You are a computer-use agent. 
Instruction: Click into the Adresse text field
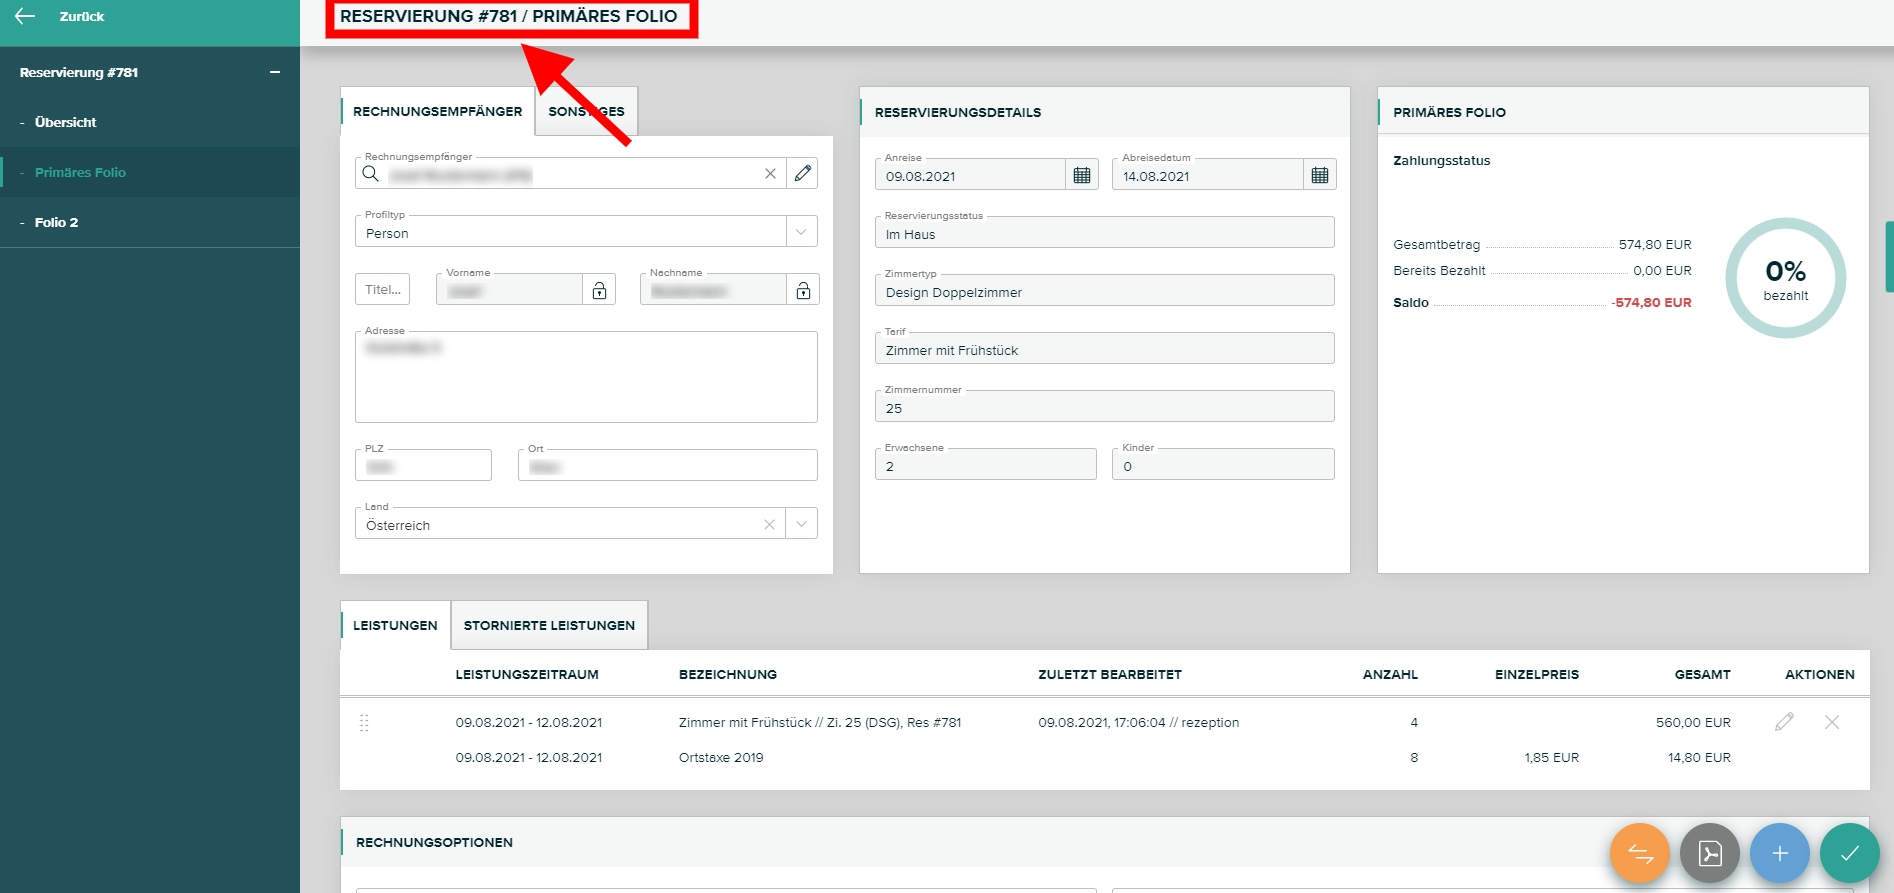click(586, 380)
